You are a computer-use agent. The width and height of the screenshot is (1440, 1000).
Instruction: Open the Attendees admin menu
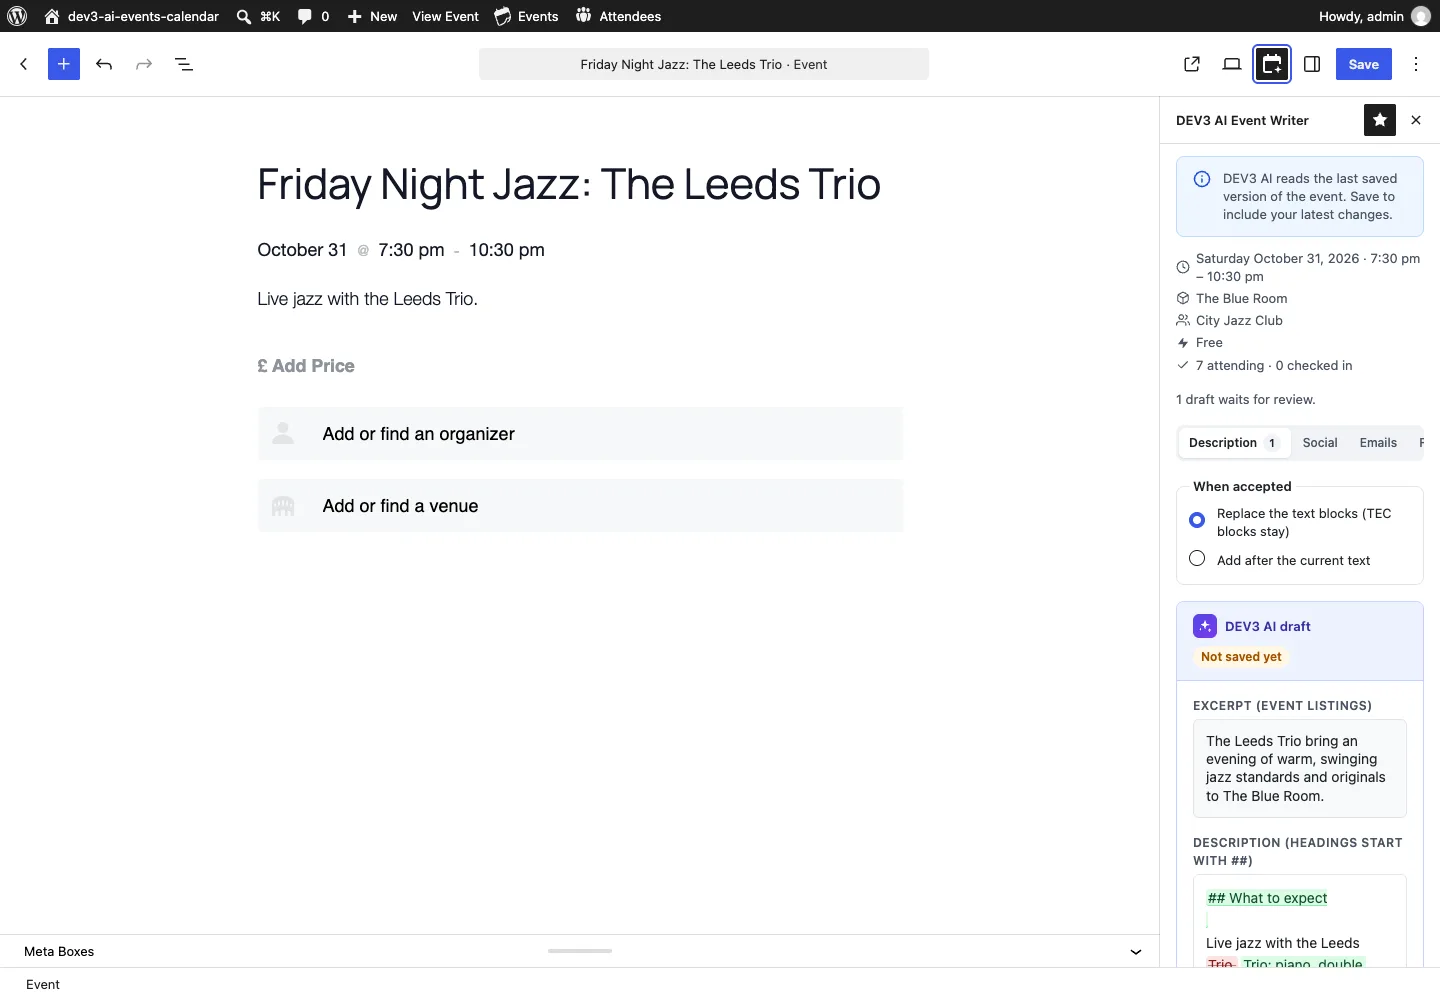618,16
